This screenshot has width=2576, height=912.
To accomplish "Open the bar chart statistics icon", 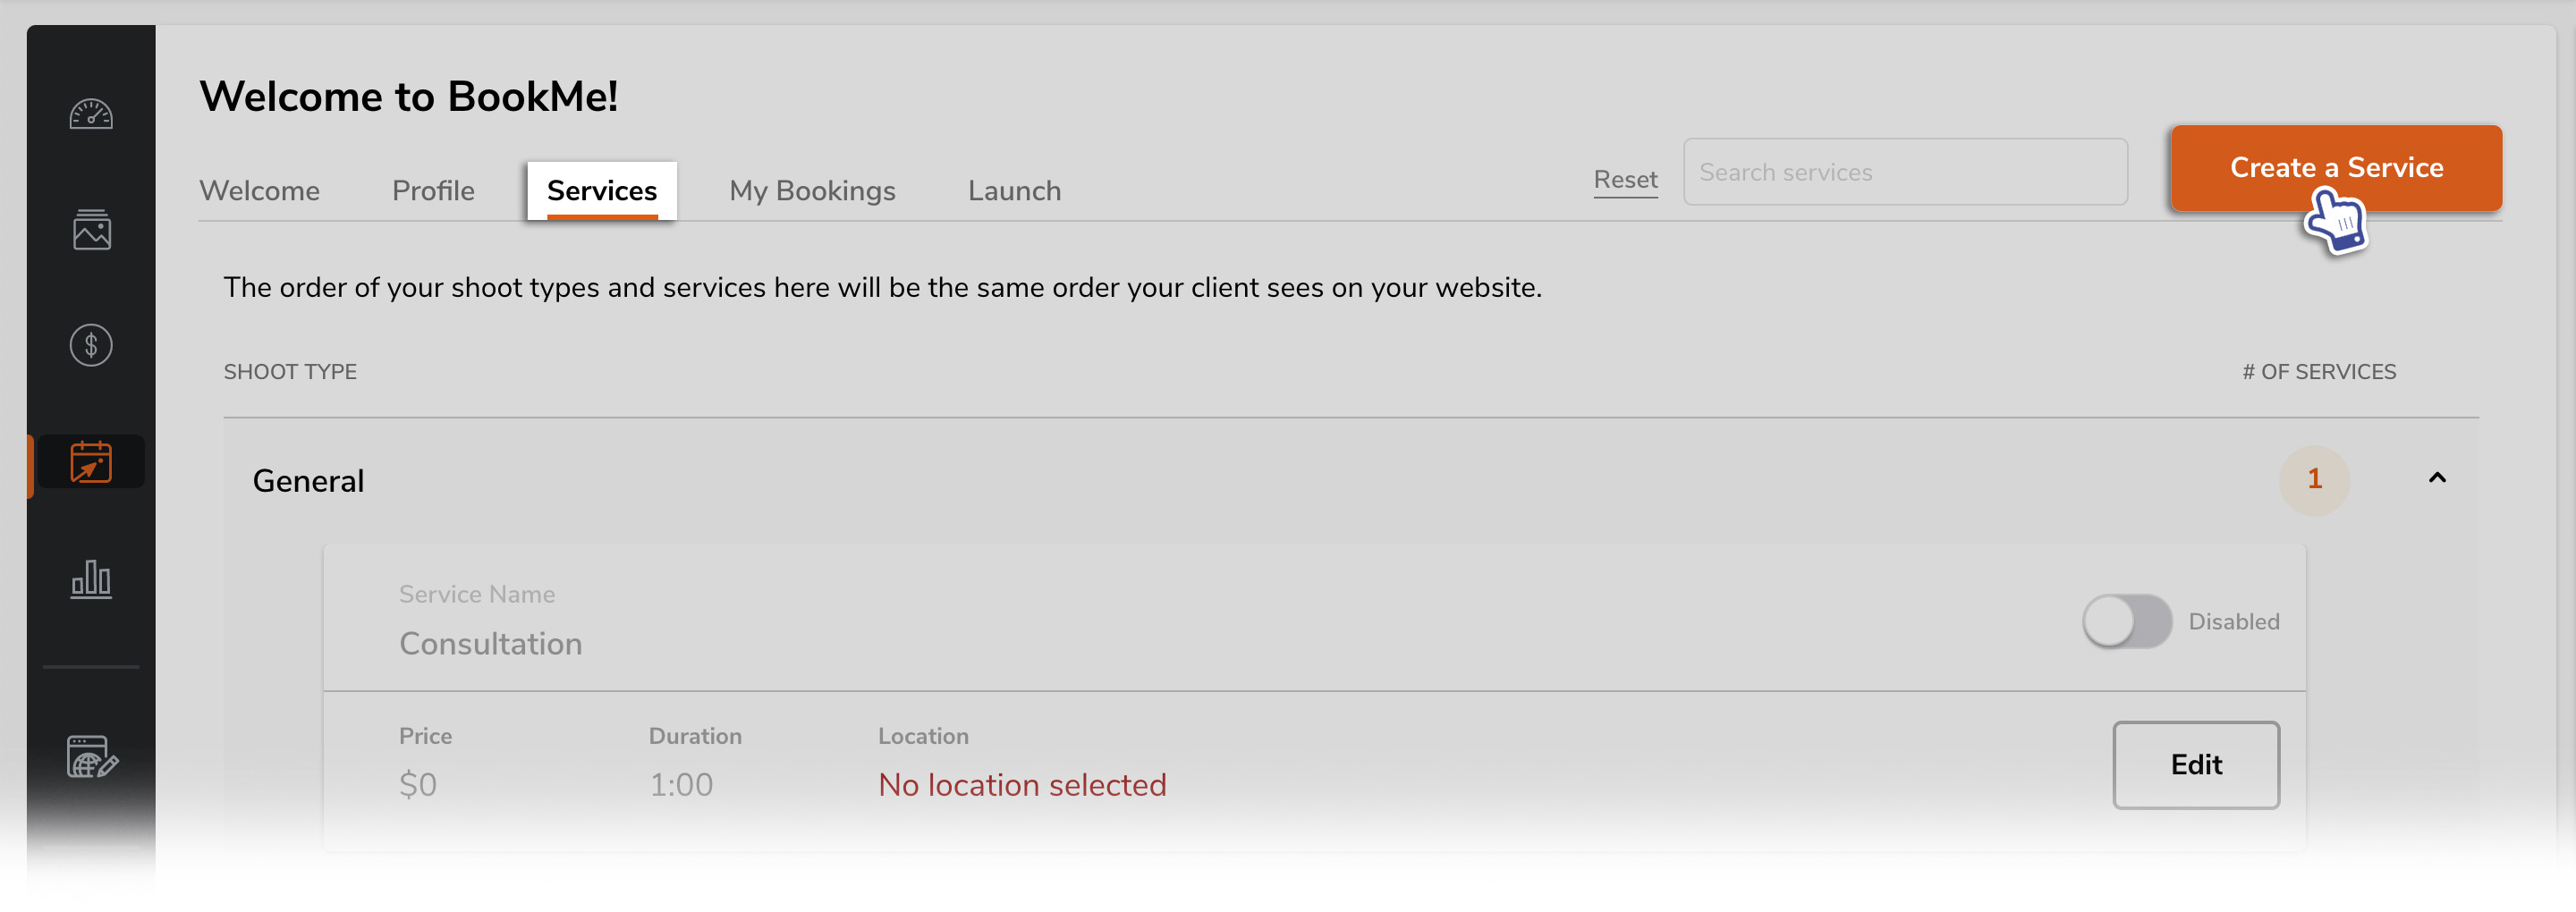I will [91, 579].
